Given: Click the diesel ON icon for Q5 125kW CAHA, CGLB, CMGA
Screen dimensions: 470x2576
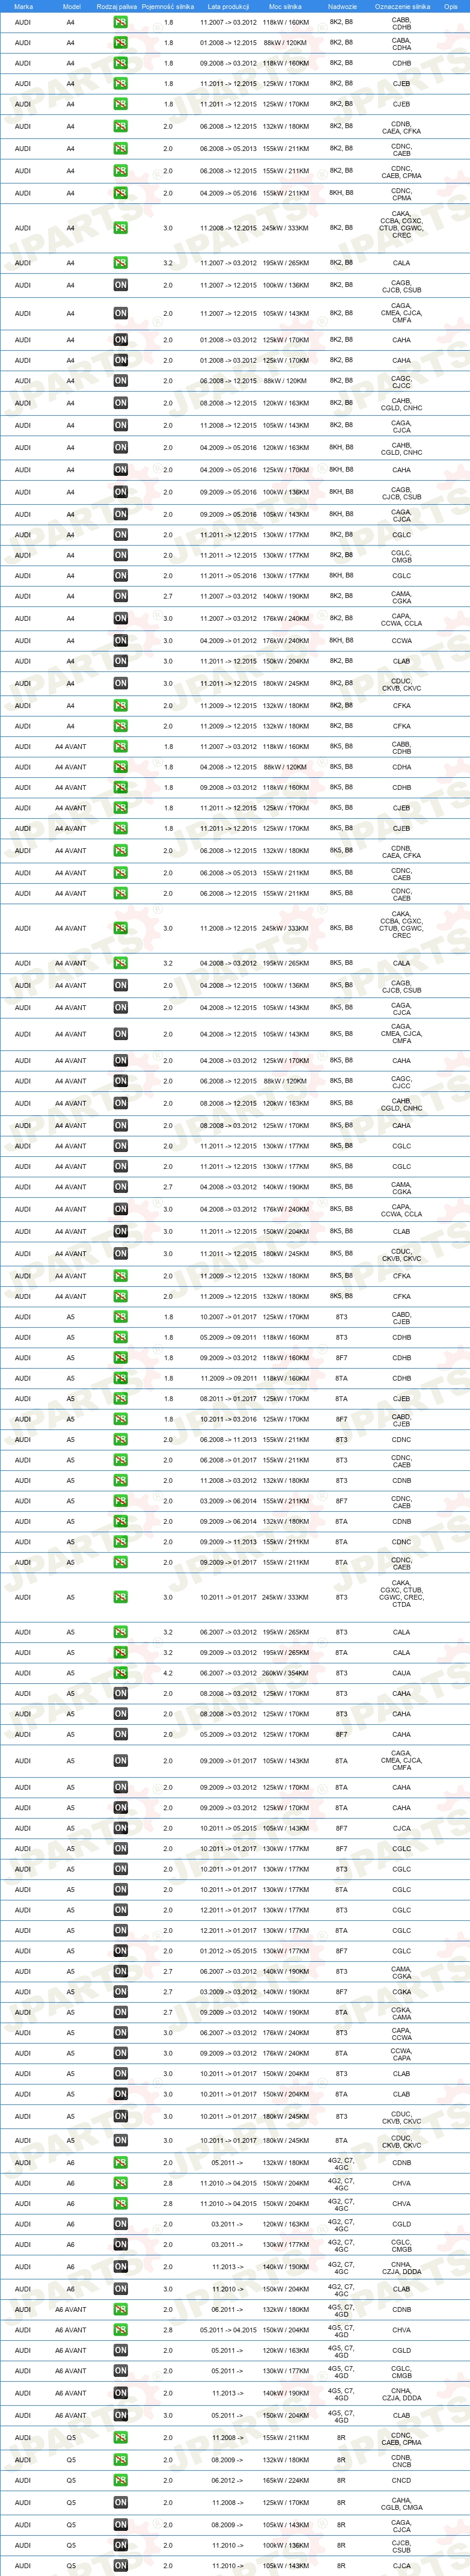Looking at the screenshot, I should point(120,2503).
